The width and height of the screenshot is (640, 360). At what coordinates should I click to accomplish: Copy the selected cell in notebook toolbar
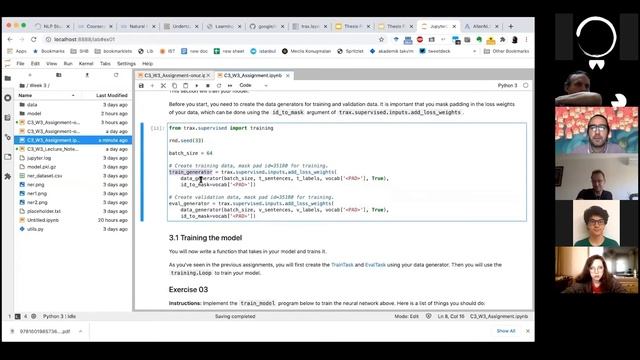pyautogui.click(x=174, y=86)
